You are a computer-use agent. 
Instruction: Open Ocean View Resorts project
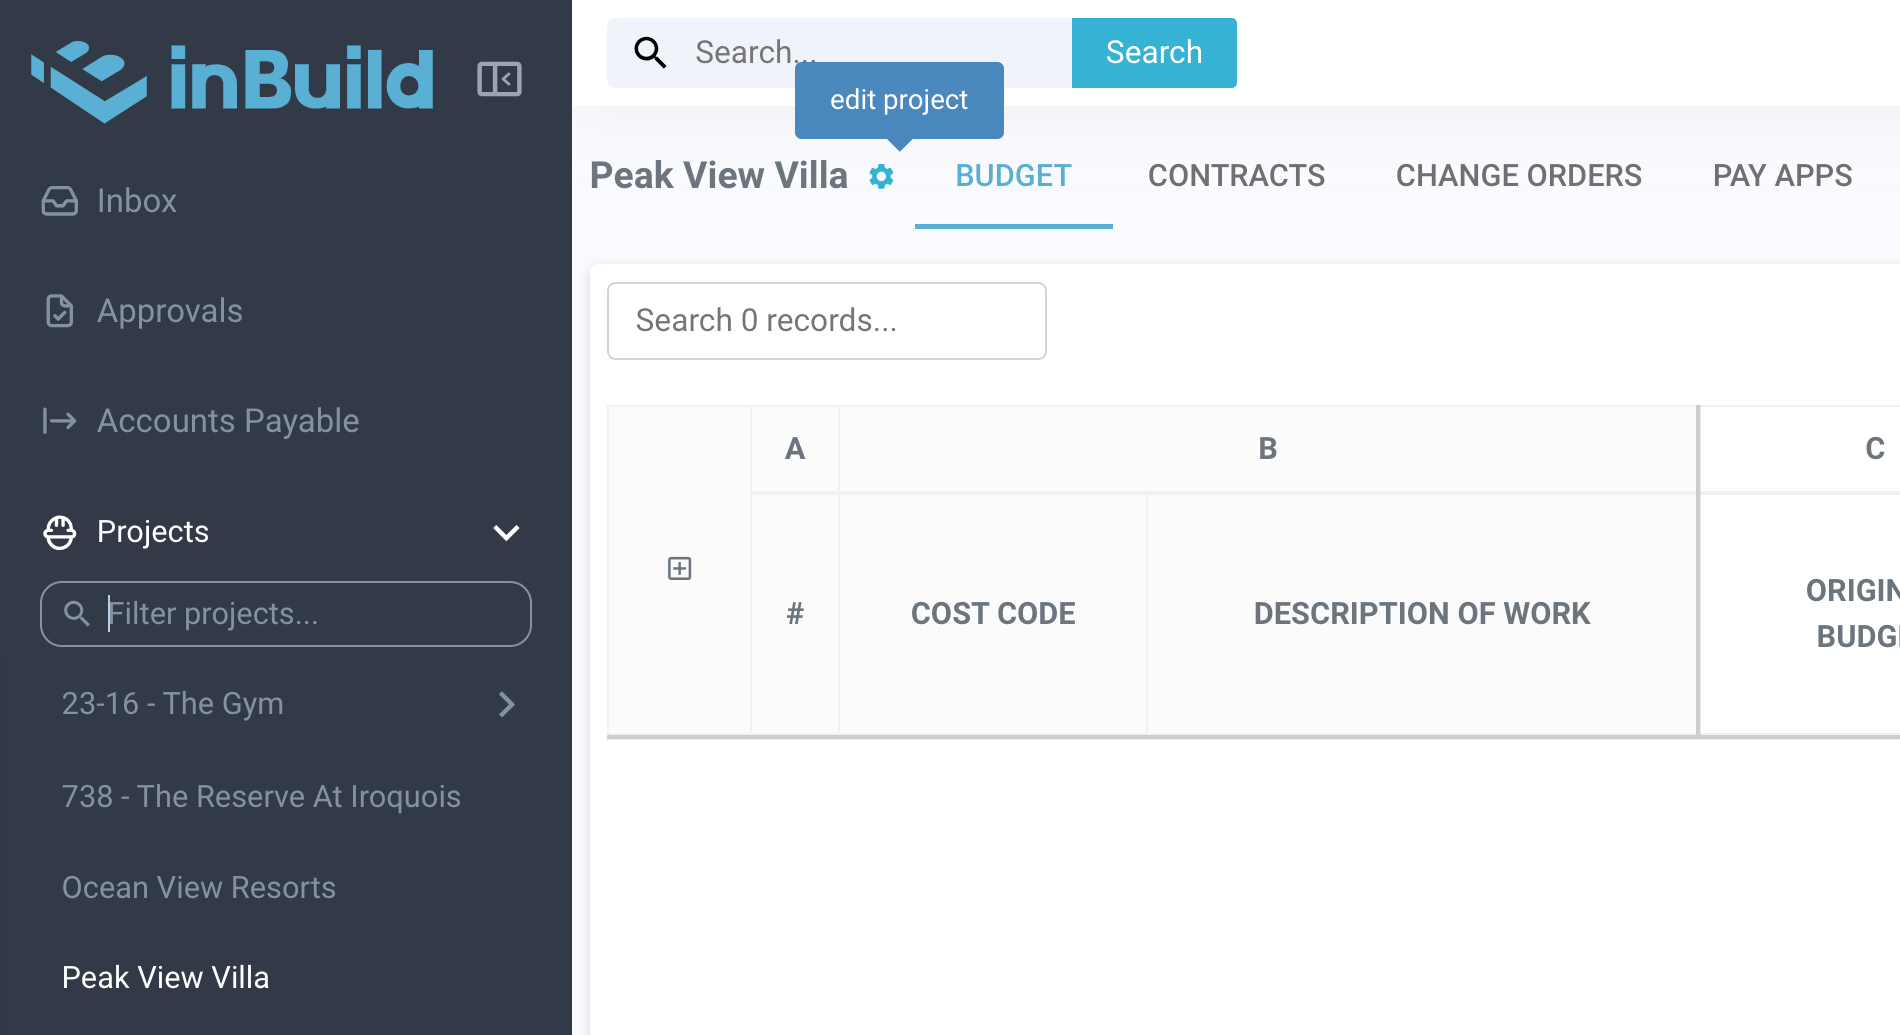(x=199, y=888)
